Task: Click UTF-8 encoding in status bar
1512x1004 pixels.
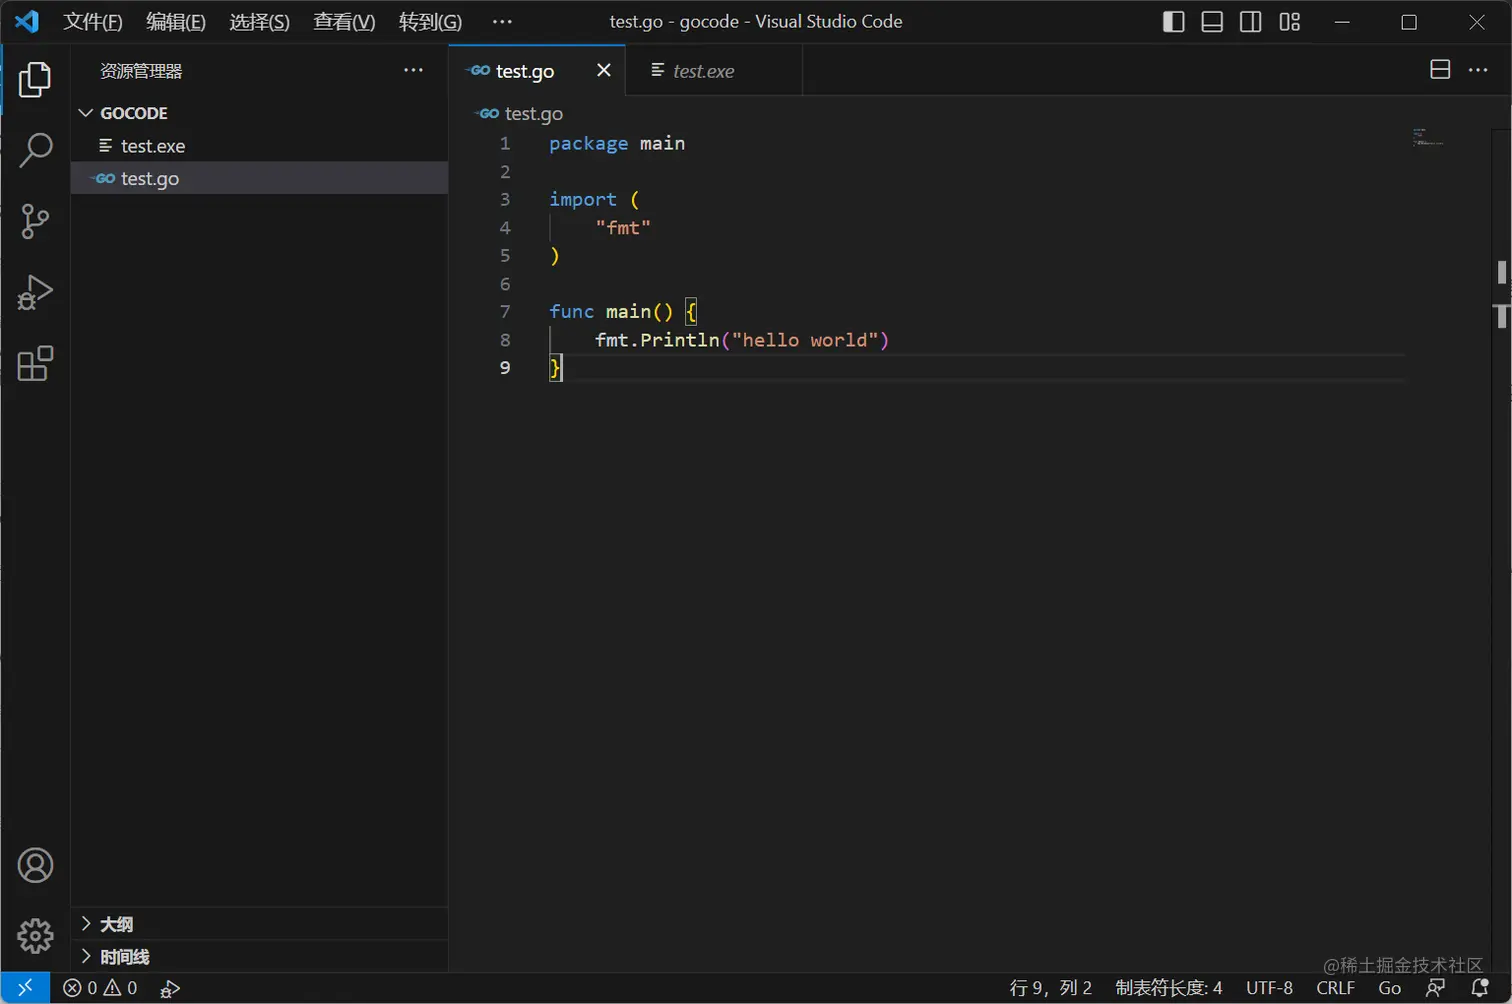Action: point(1269,988)
